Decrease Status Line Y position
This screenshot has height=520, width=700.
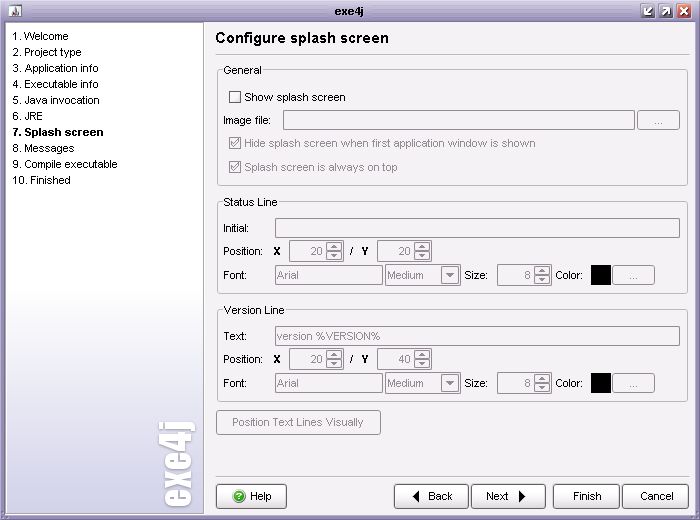click(422, 256)
